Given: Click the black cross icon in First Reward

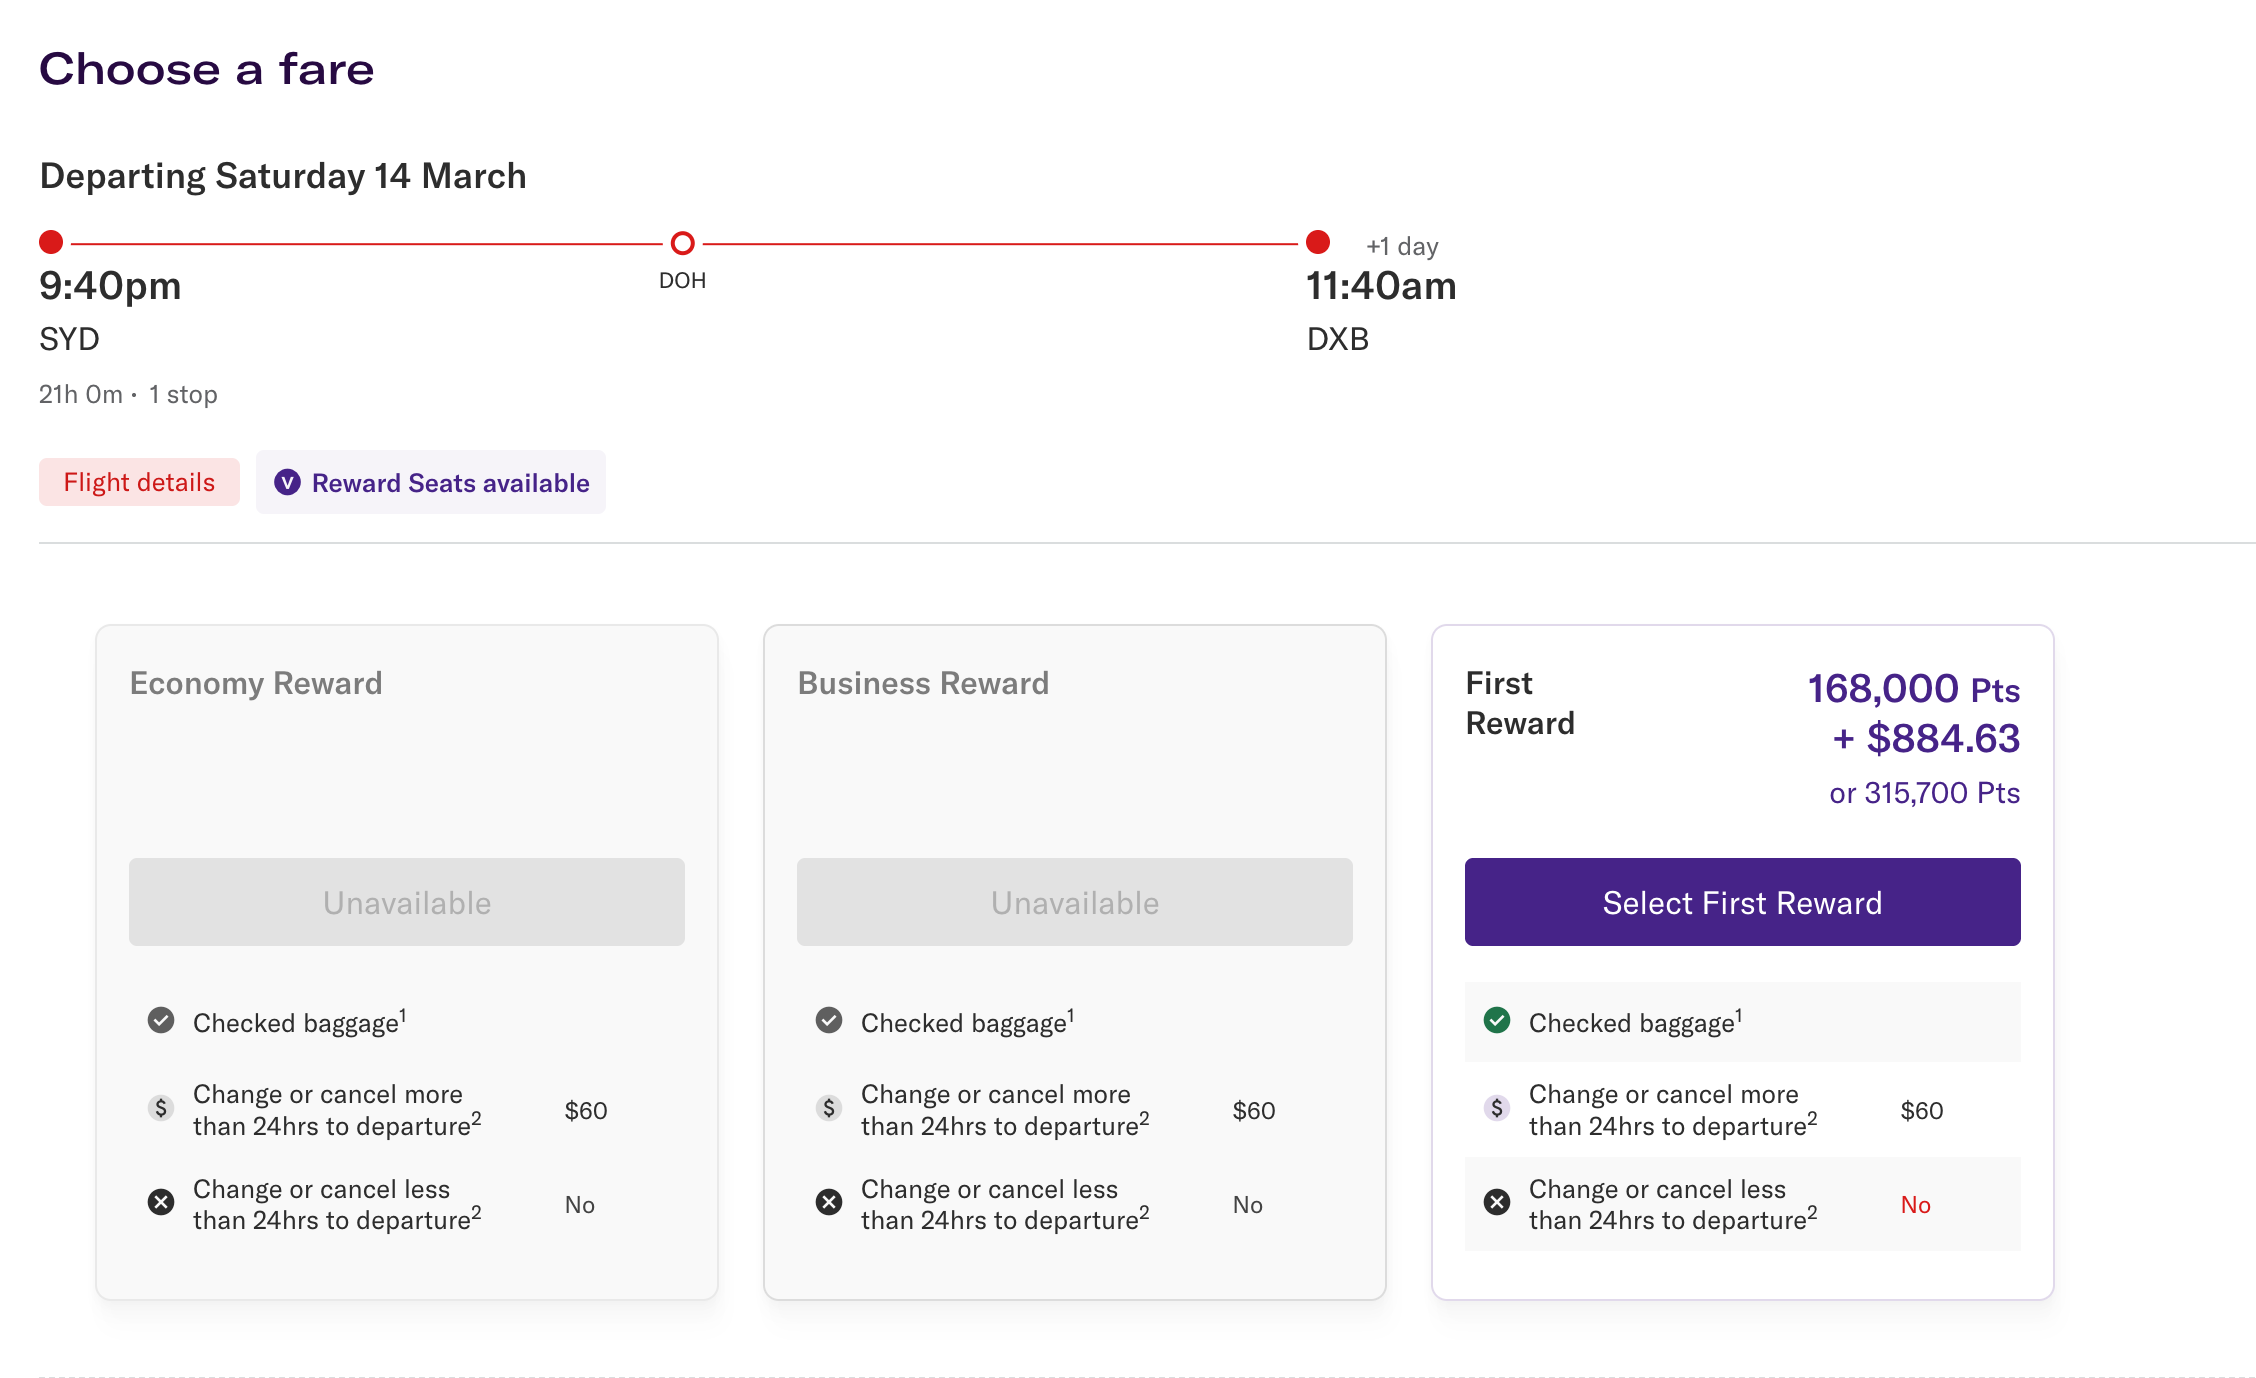Looking at the screenshot, I should coord(1496,1202).
